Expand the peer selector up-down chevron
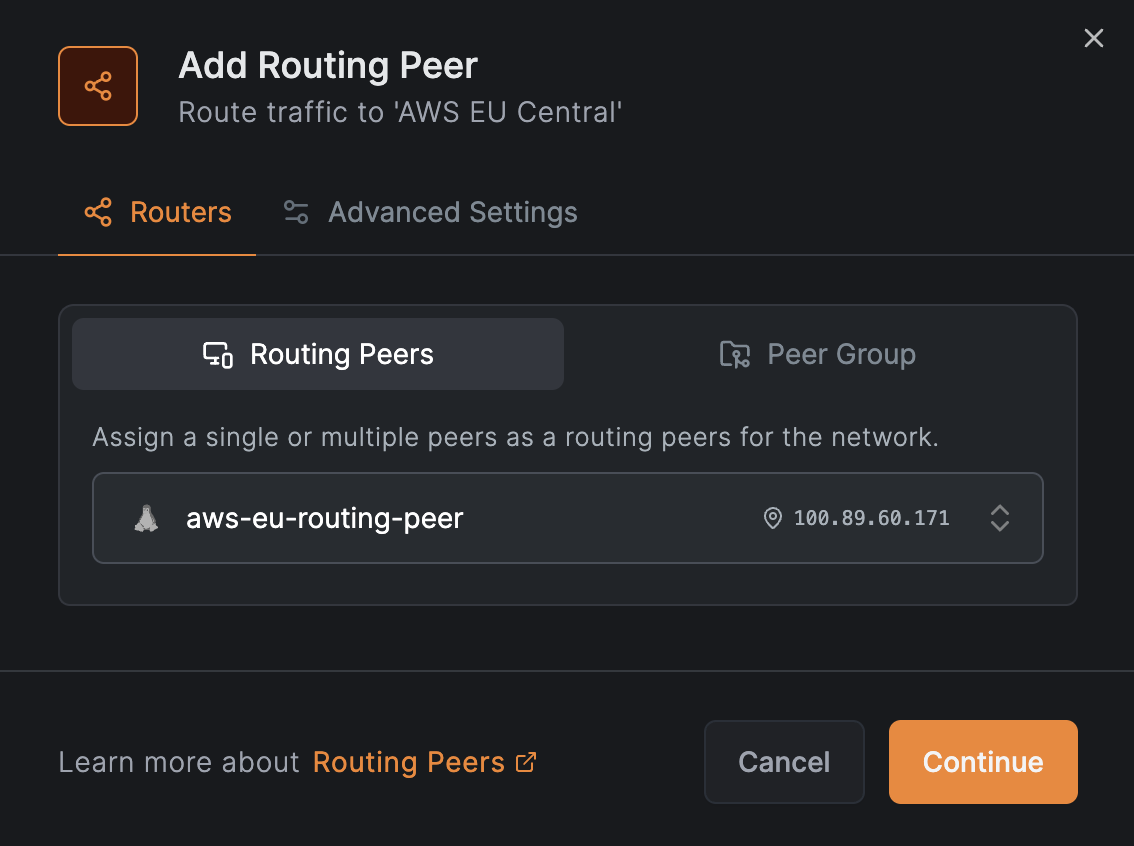 click(x=999, y=518)
